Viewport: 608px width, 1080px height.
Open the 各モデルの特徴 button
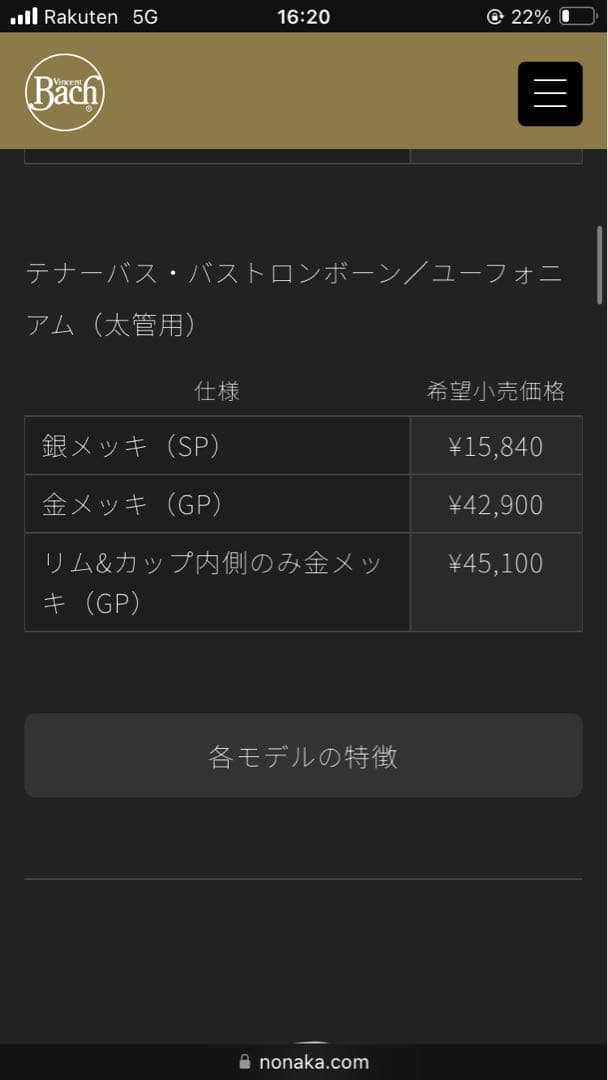(302, 756)
